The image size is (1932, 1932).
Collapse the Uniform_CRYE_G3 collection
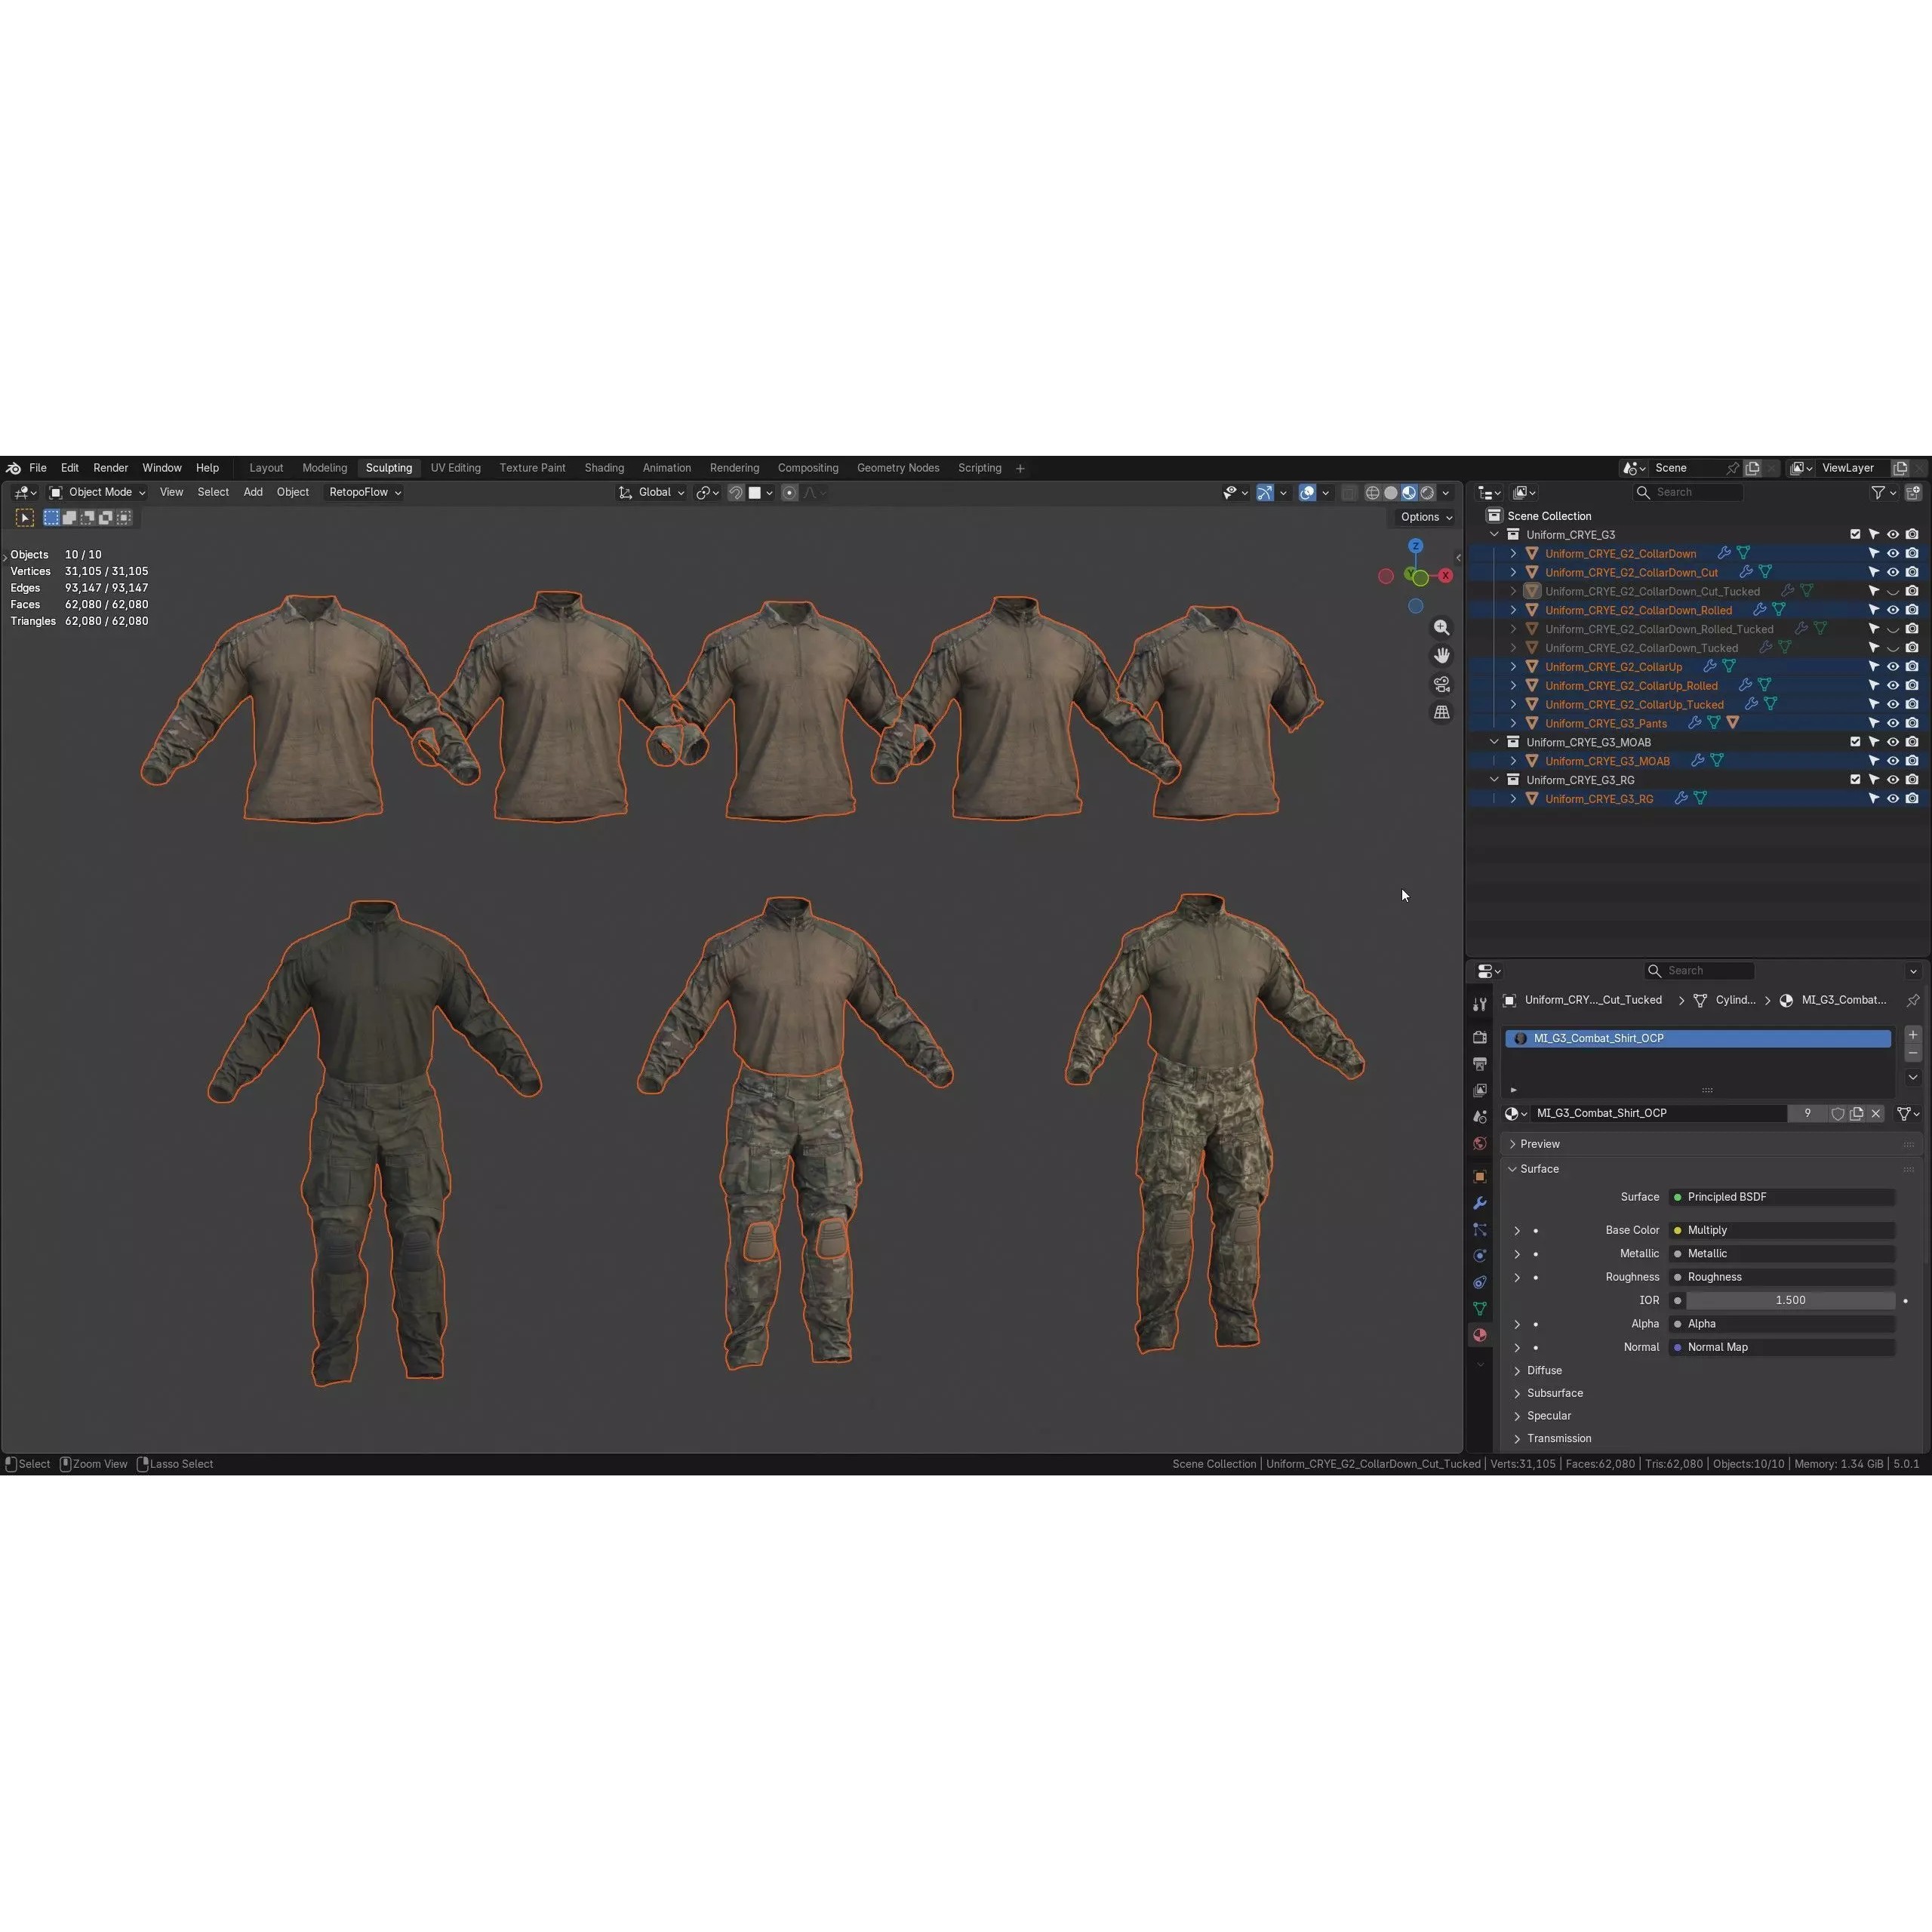click(x=1494, y=534)
